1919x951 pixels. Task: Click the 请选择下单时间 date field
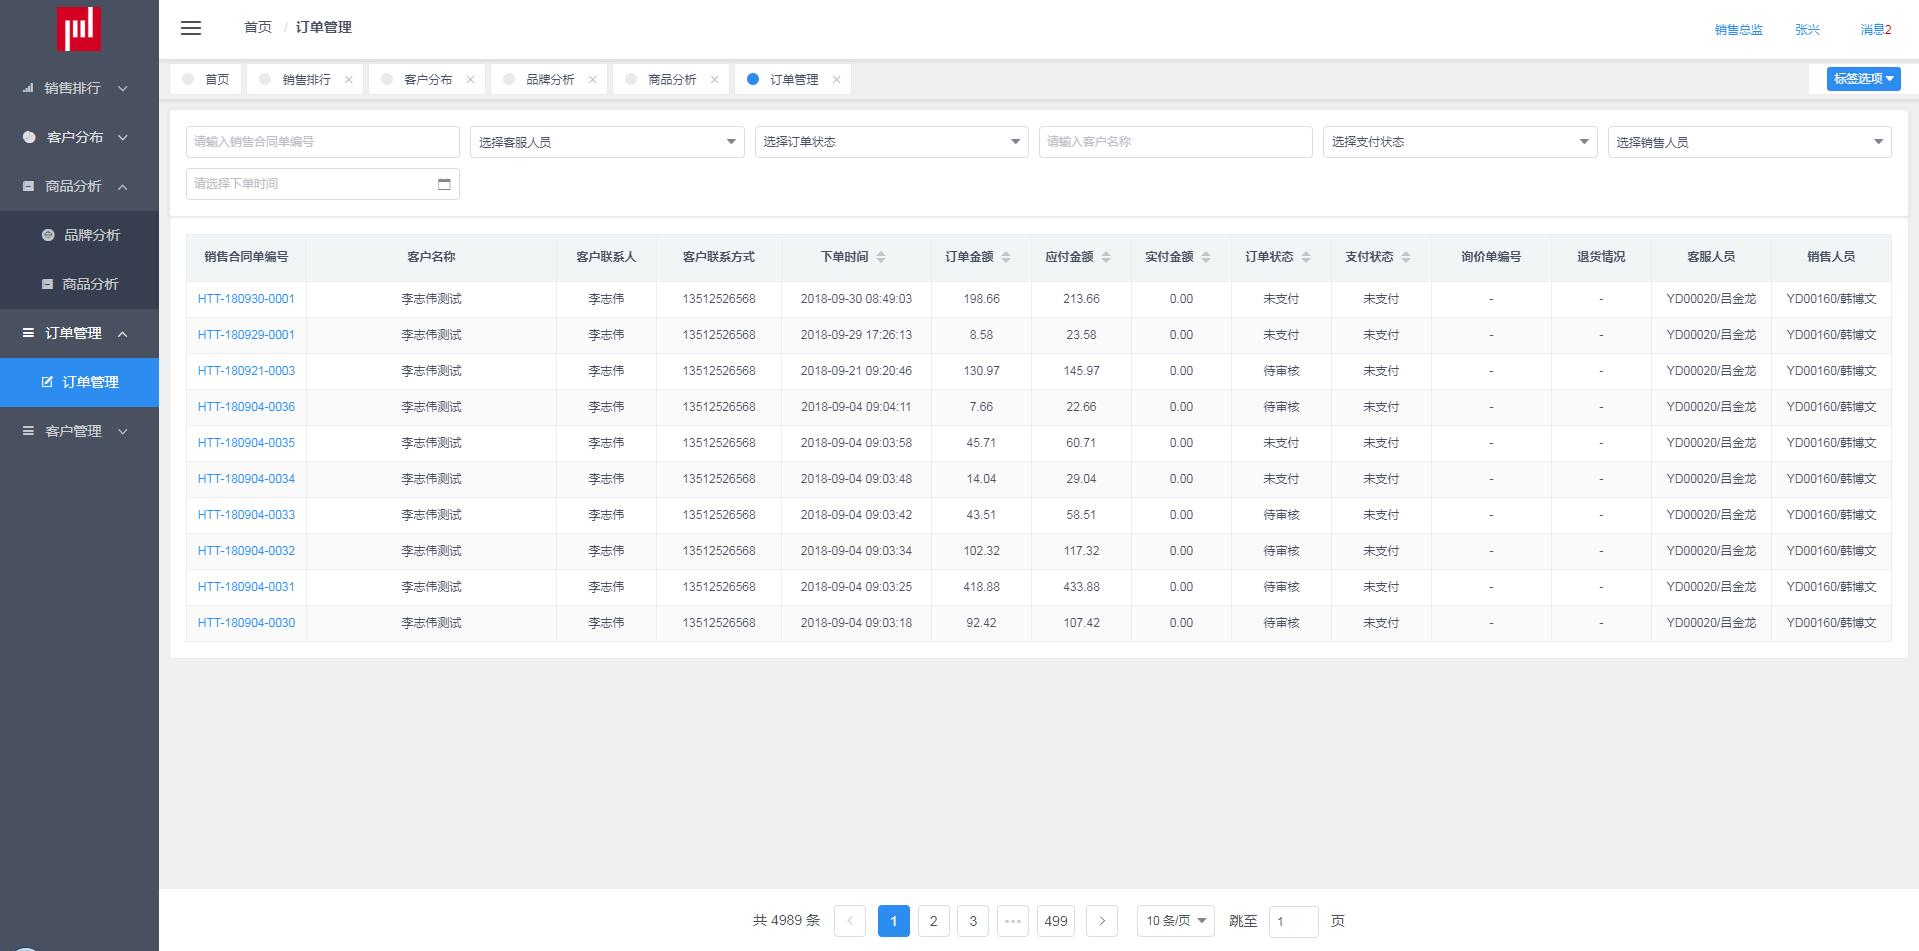[x=323, y=184]
